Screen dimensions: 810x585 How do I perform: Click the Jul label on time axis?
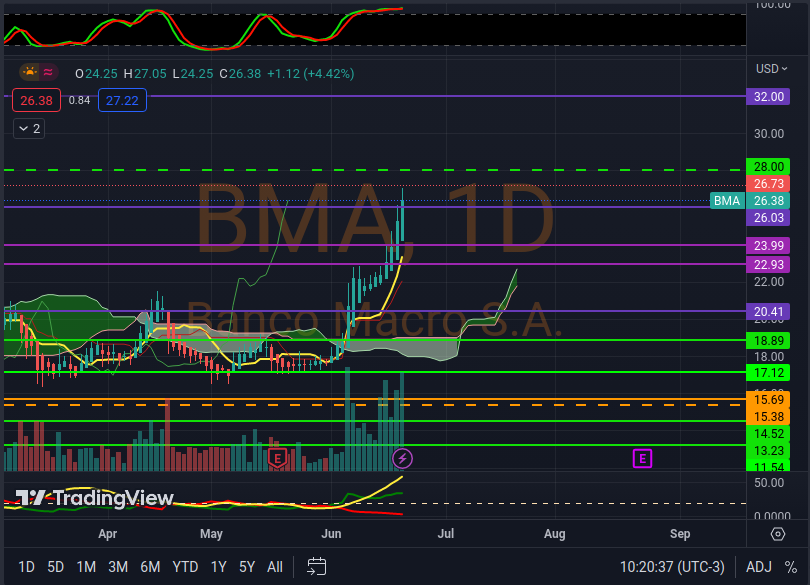pyautogui.click(x=446, y=534)
